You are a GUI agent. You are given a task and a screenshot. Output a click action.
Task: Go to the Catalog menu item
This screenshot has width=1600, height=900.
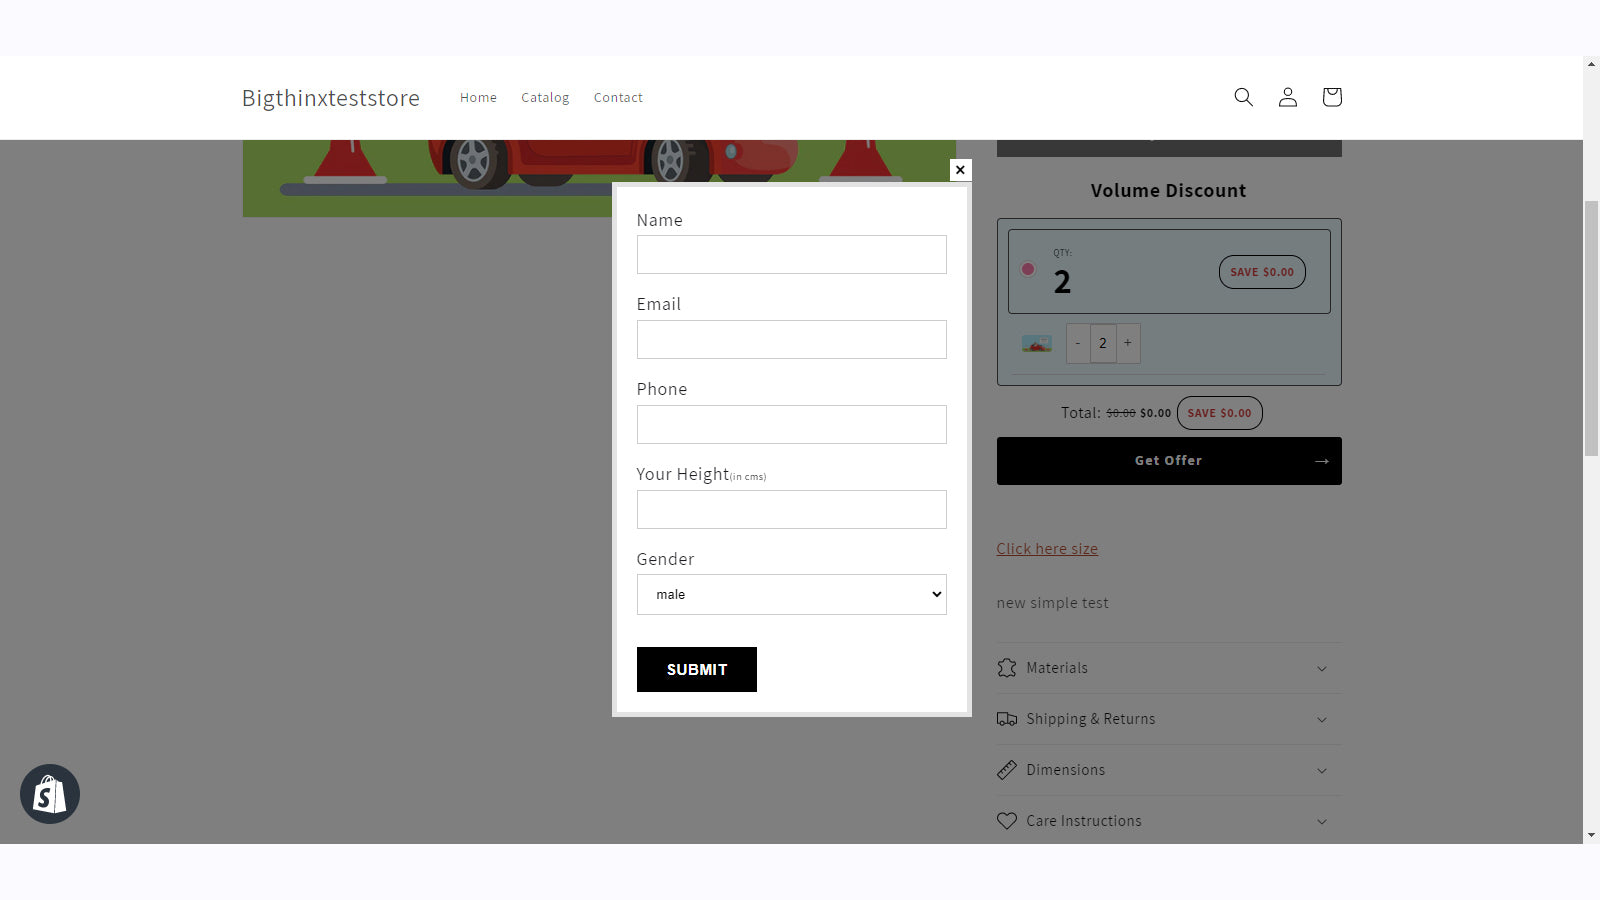pyautogui.click(x=545, y=97)
